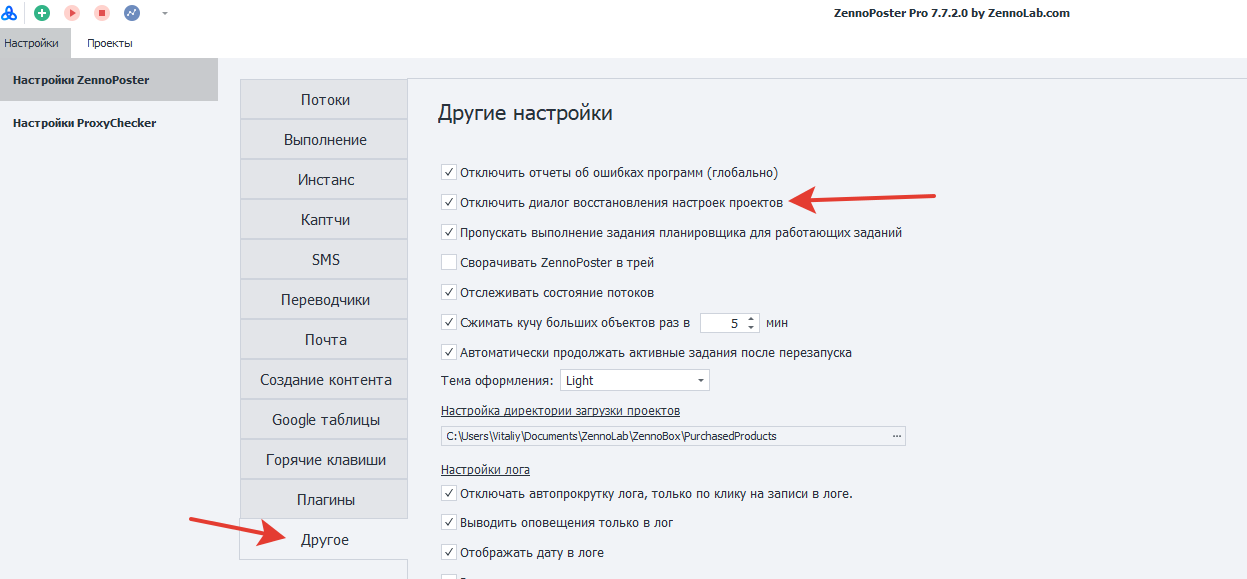
Task: Open the SMS settings tab
Action: pos(324,260)
